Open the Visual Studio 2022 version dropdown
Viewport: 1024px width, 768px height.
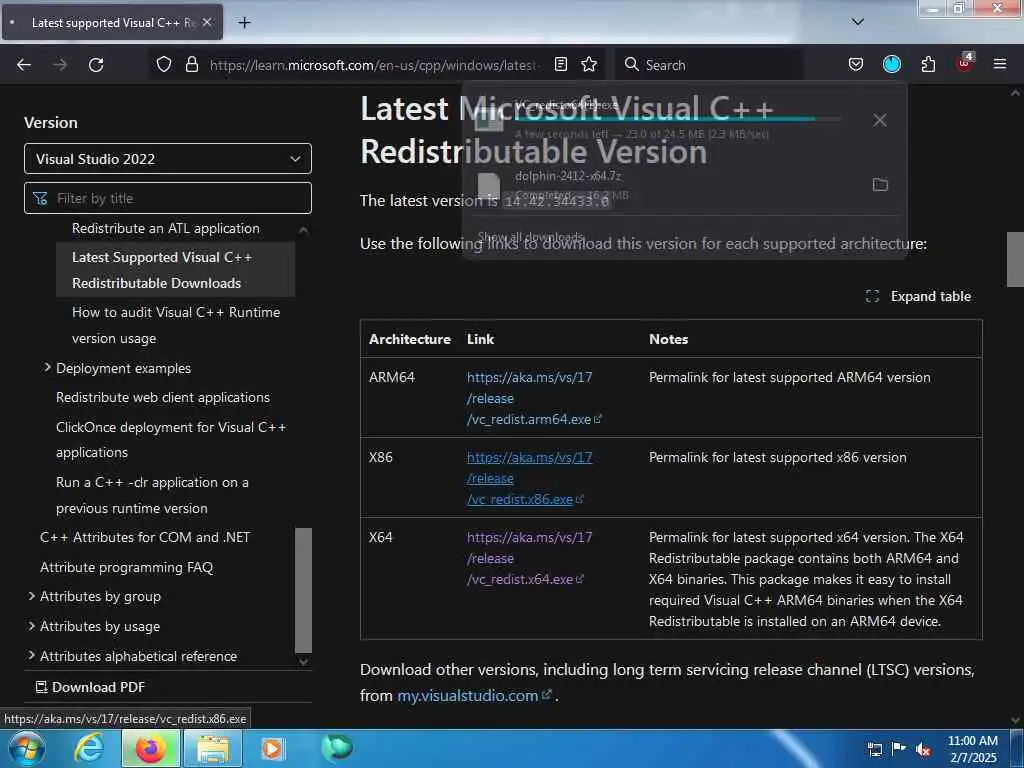point(168,159)
